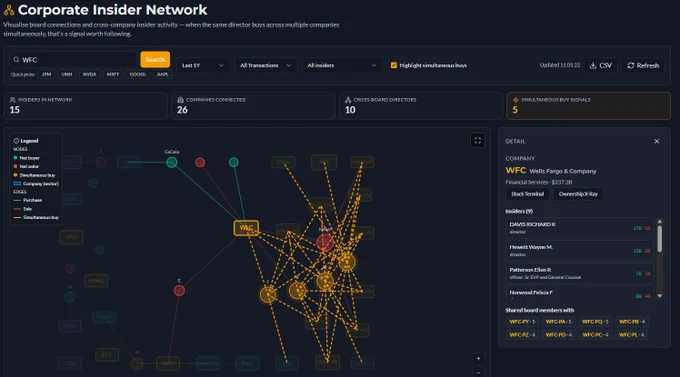Select insider Hewett Wayne M.
The height and width of the screenshot is (377, 680).
tap(579, 250)
